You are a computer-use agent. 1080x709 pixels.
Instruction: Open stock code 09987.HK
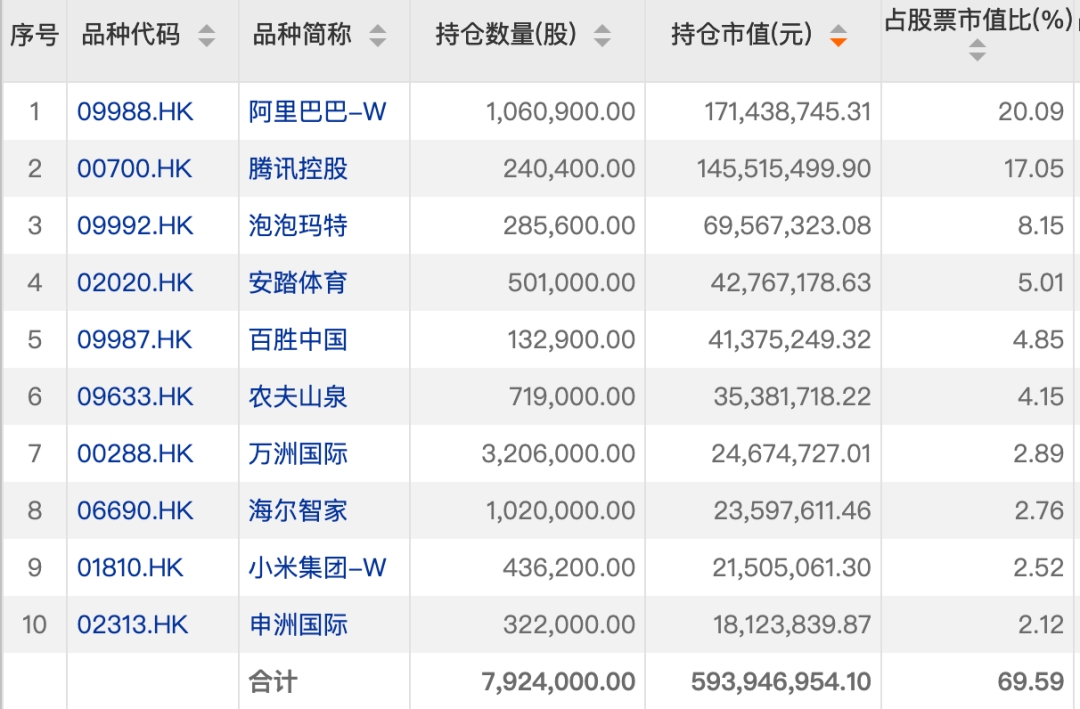tap(134, 340)
